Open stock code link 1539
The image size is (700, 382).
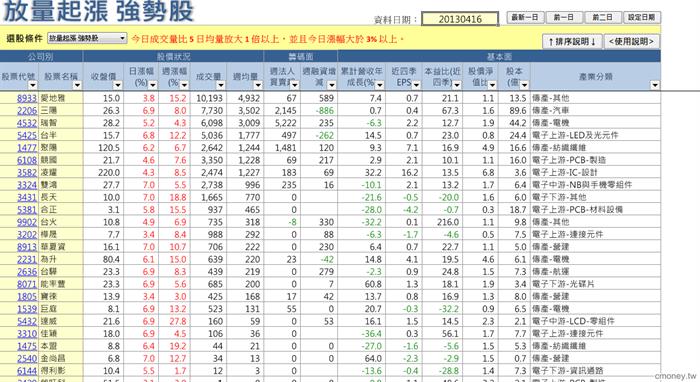[27, 309]
